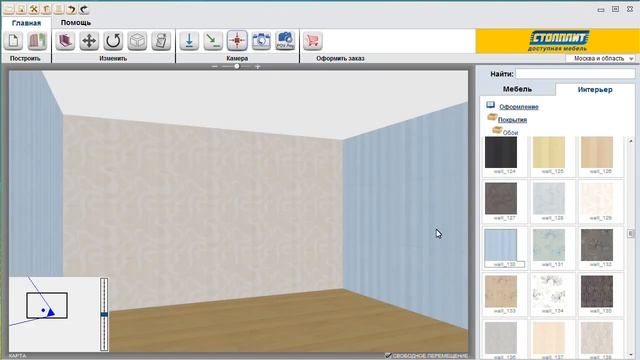The image size is (640, 360).
Task: Click the center camera target icon
Action: [x=237, y=41]
